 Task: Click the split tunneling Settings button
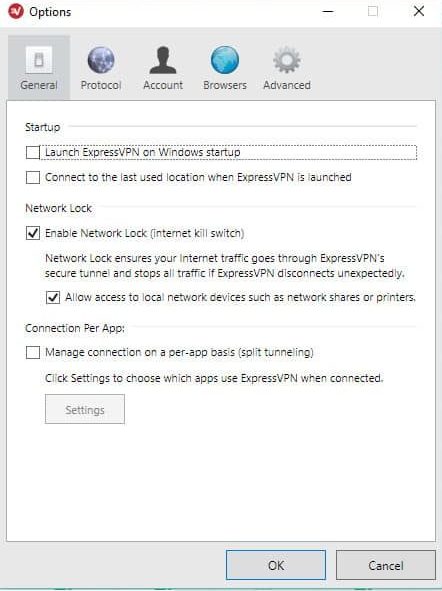[85, 409]
